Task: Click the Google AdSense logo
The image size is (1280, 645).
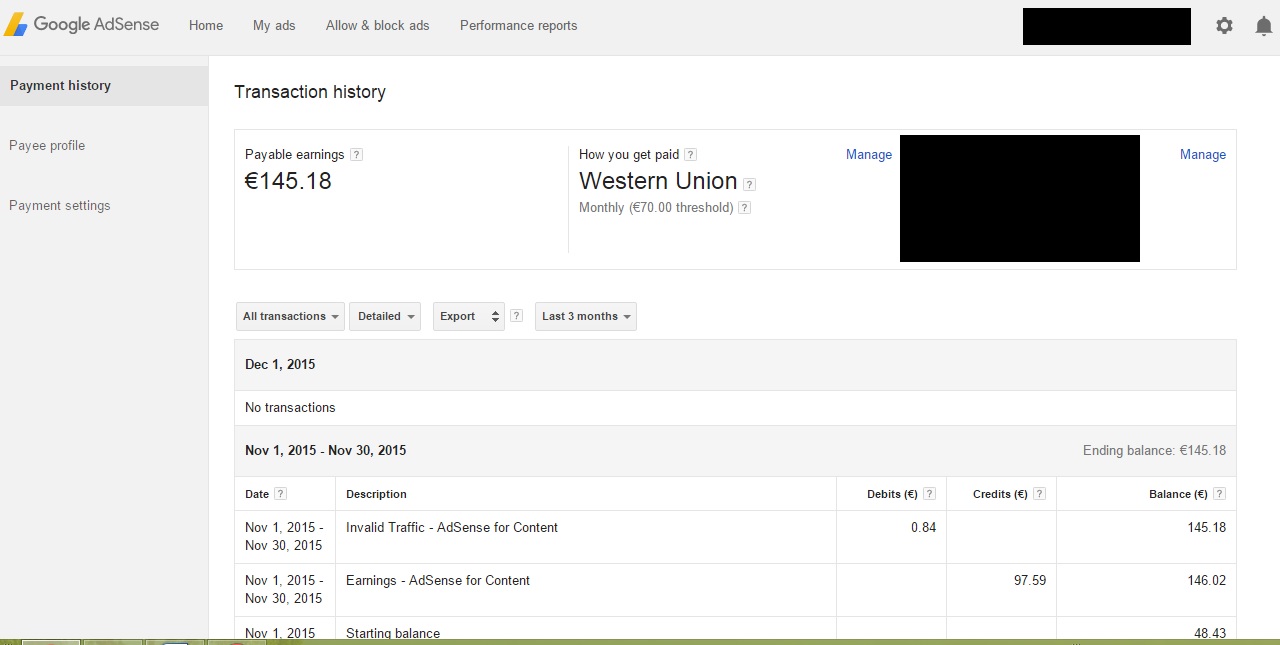Action: click(81, 25)
